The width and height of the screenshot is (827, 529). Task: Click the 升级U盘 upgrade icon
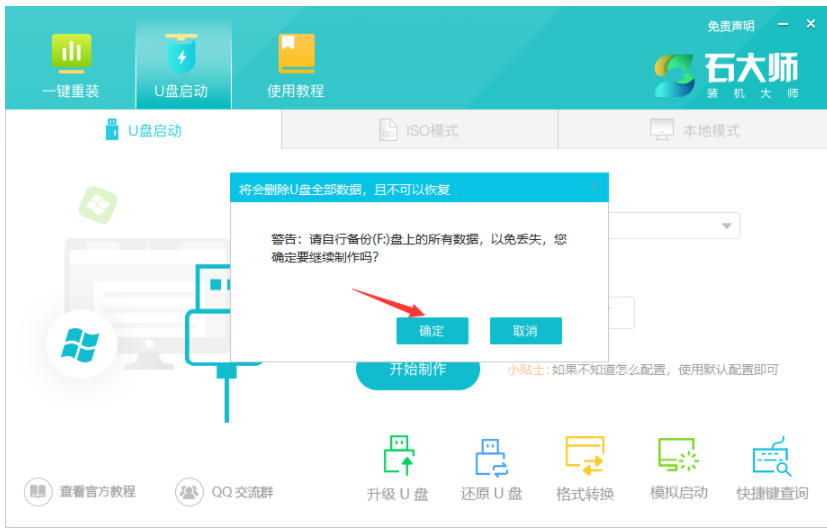[397, 469]
